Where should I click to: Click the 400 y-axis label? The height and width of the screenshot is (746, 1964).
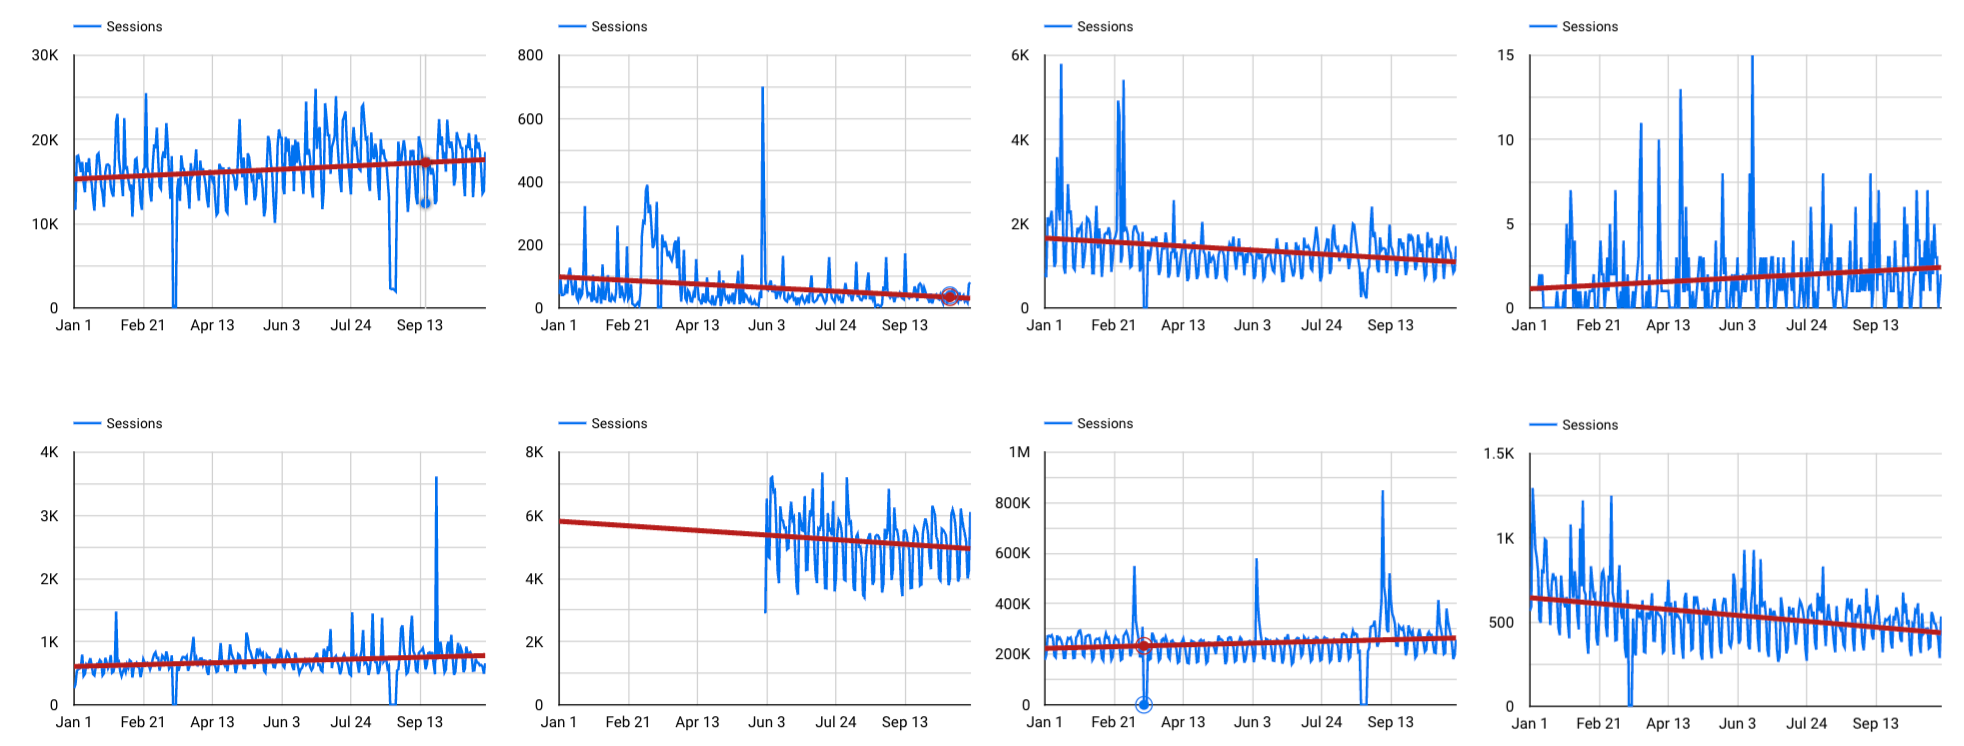[x=531, y=182]
